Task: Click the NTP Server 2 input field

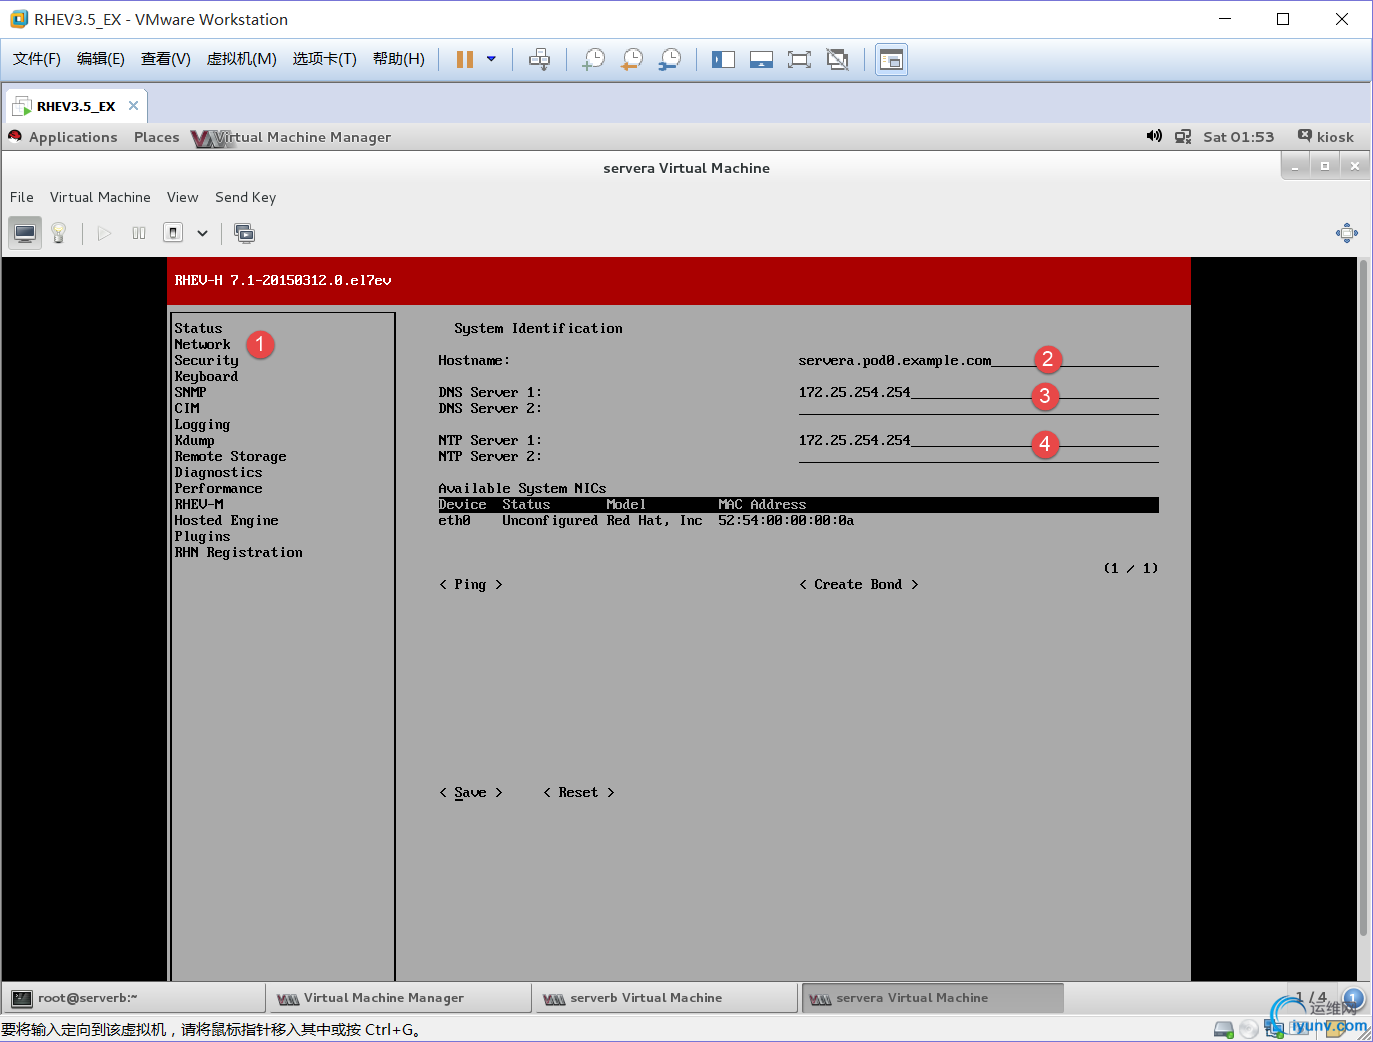Action: [978, 456]
